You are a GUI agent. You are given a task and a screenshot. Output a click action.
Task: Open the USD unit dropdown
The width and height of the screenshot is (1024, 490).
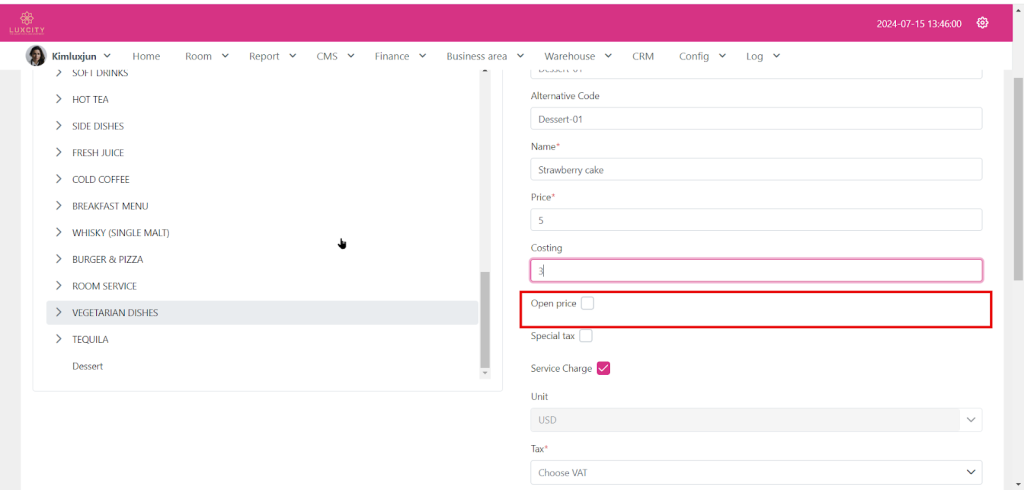(x=755, y=420)
